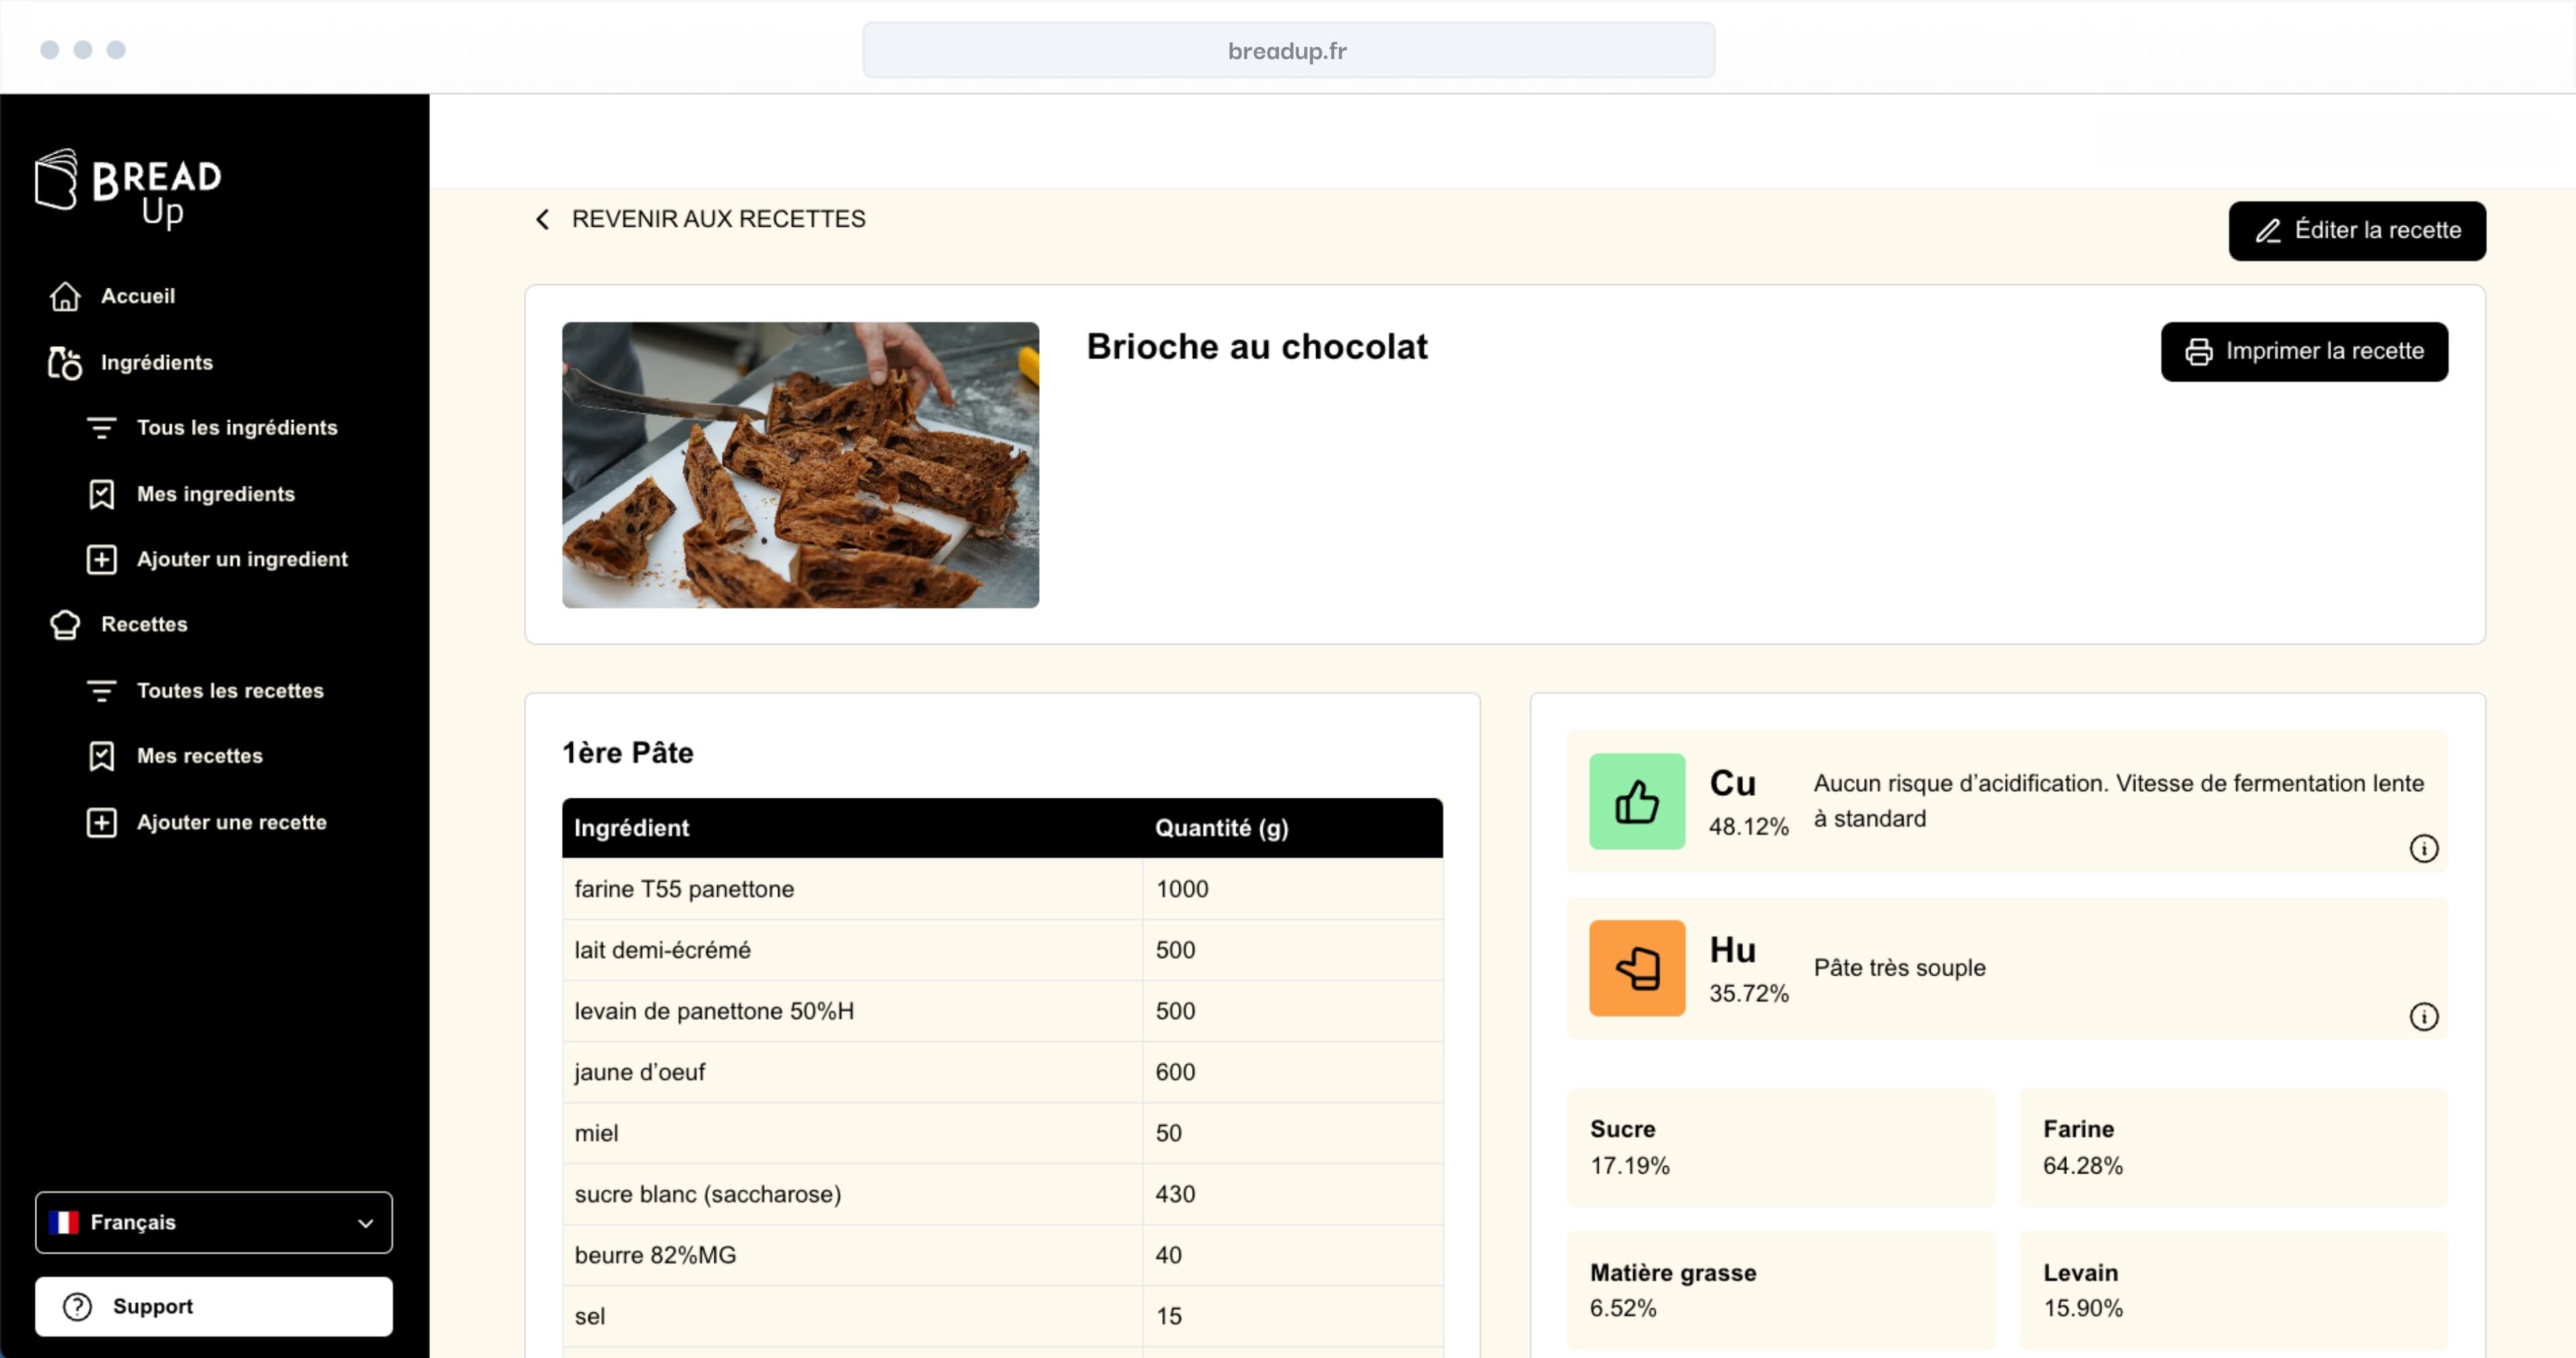Image resolution: width=2576 pixels, height=1358 pixels.
Task: Click the orange hand Hu icon
Action: click(1637, 968)
